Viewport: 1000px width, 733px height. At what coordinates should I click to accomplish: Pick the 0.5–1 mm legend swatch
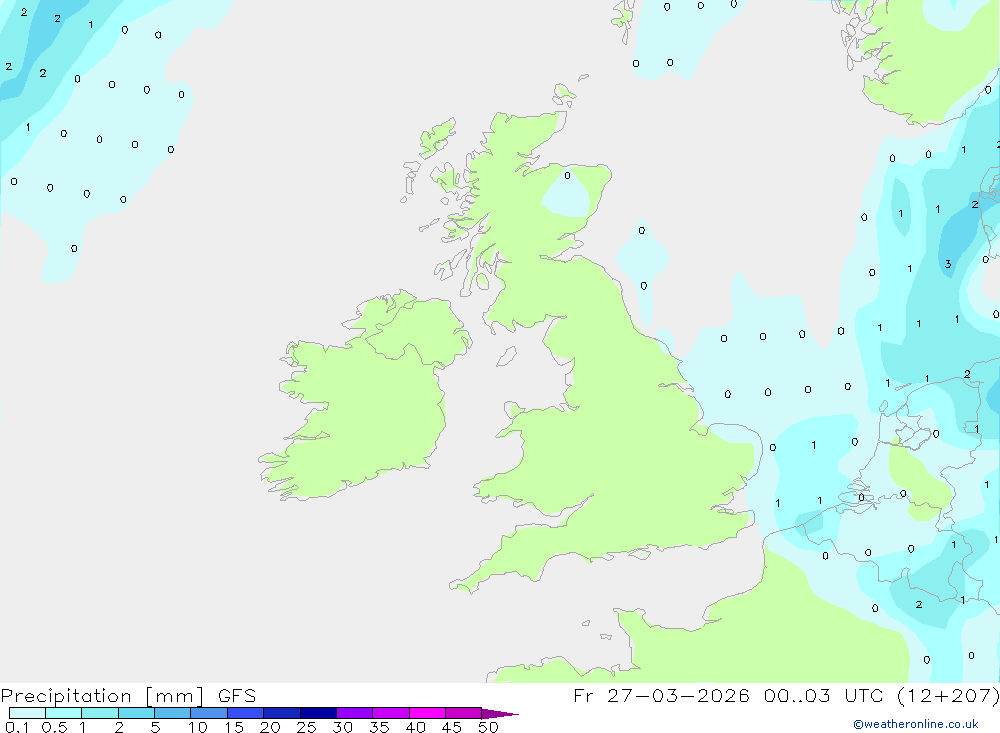pyautogui.click(x=64, y=713)
